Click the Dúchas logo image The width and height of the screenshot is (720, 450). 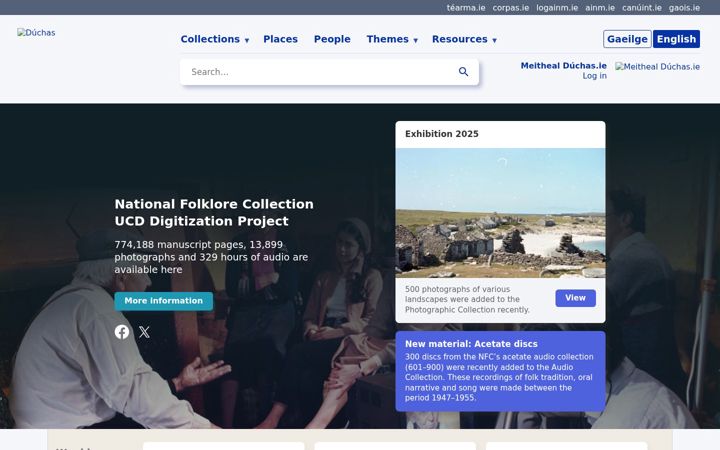(36, 33)
